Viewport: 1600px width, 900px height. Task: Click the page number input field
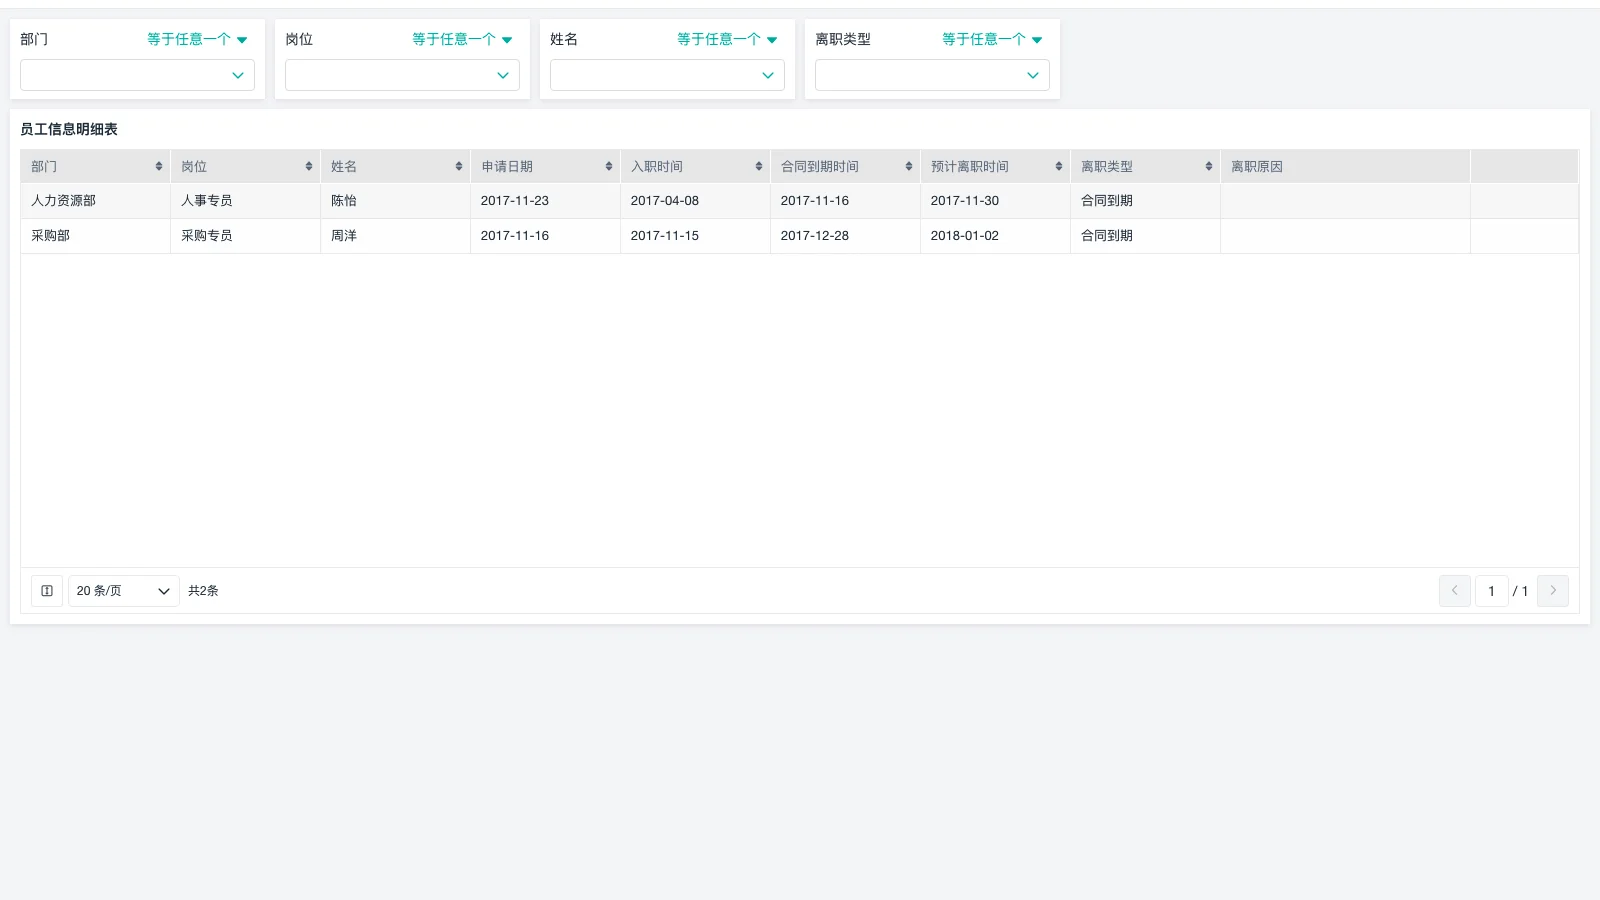1491,591
